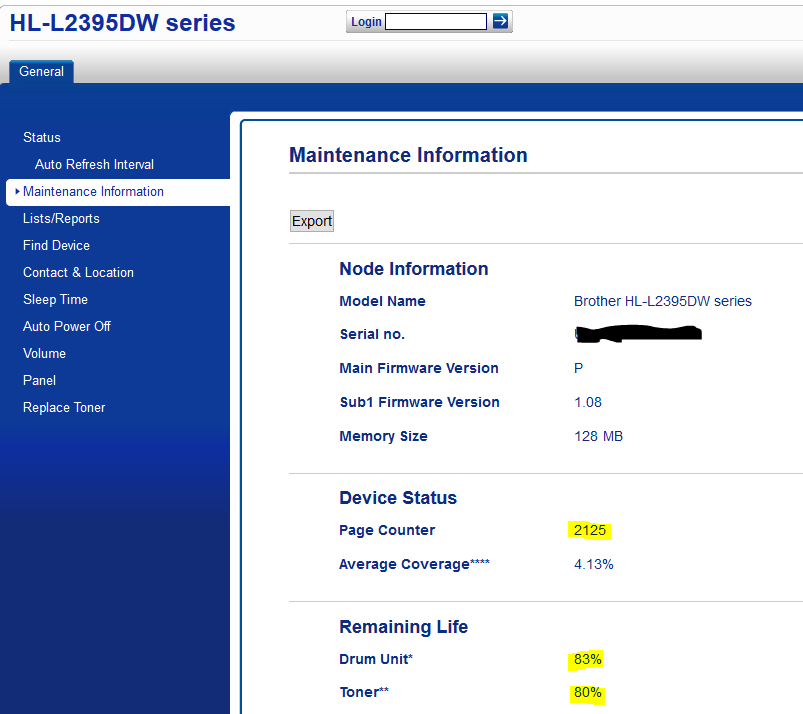Viewport: 803px width, 714px height.
Task: Click the Remaining Life heading
Action: [x=404, y=627]
